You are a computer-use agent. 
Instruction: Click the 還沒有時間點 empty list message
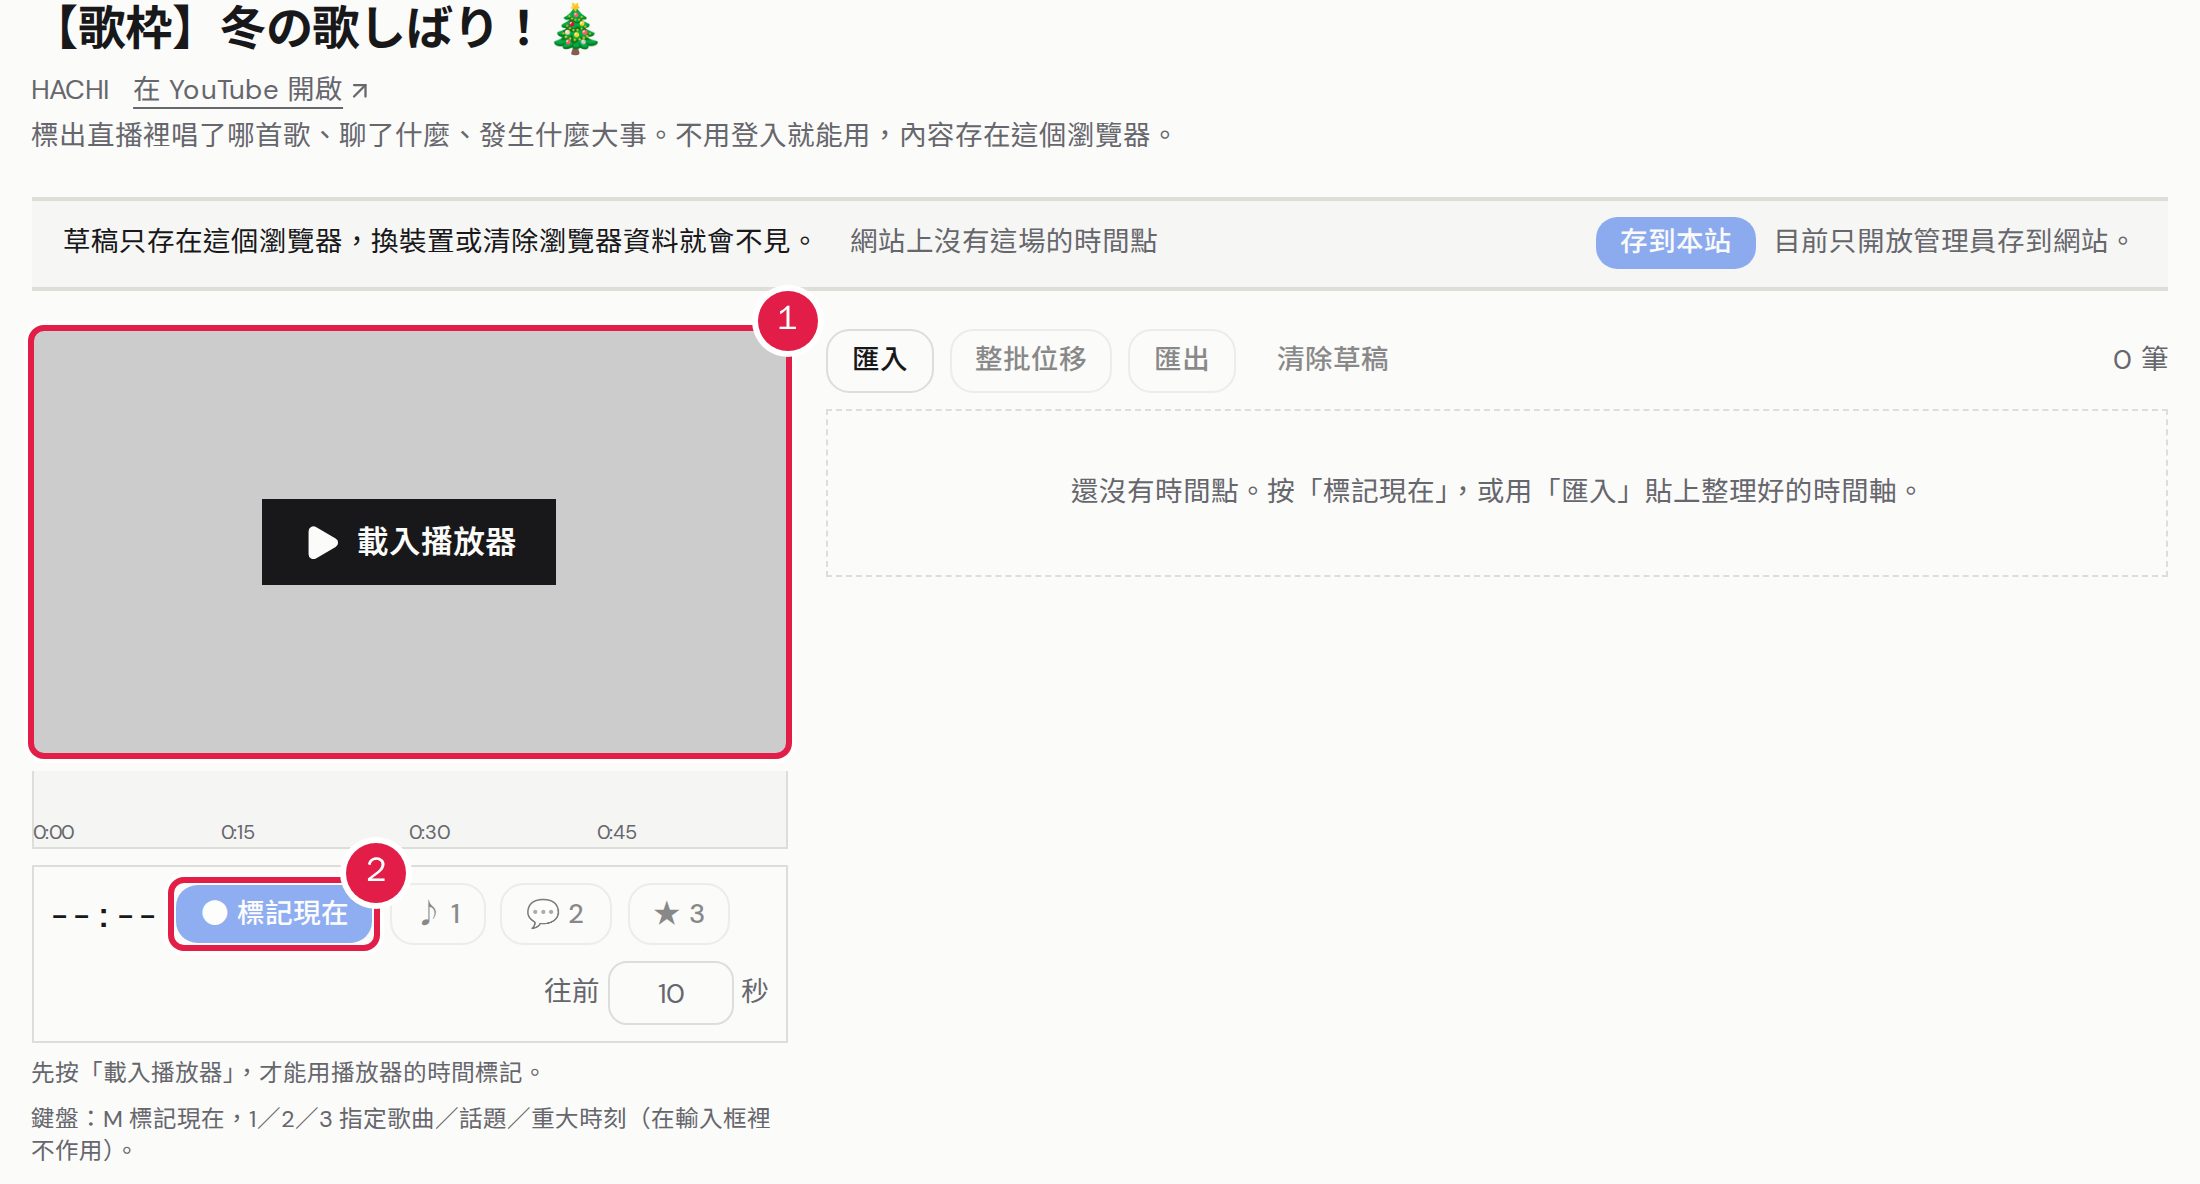point(1496,492)
